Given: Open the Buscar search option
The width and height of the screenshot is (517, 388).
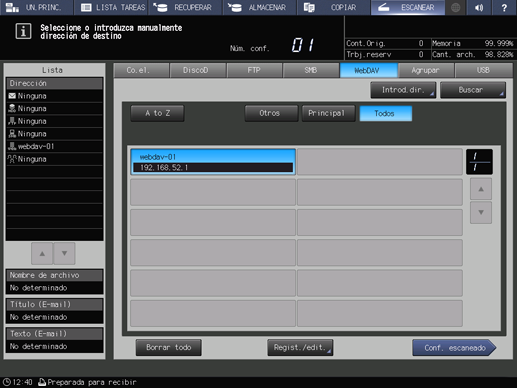Looking at the screenshot, I should click(473, 90).
